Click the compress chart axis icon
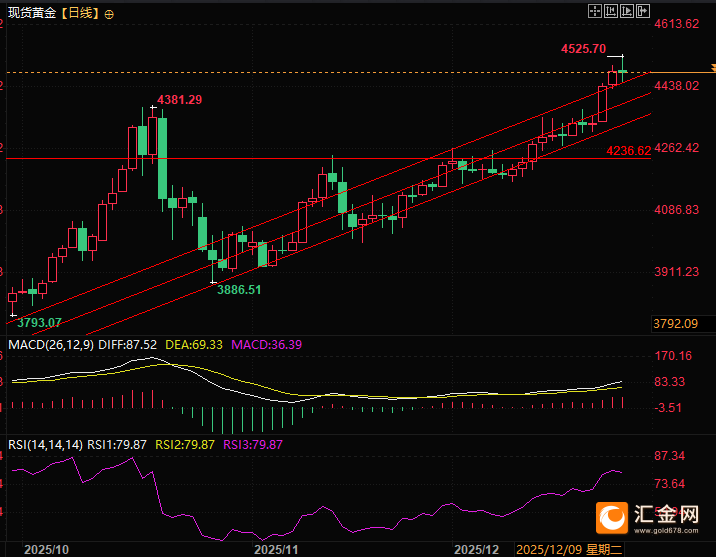The image size is (716, 557). pyautogui.click(x=611, y=11)
